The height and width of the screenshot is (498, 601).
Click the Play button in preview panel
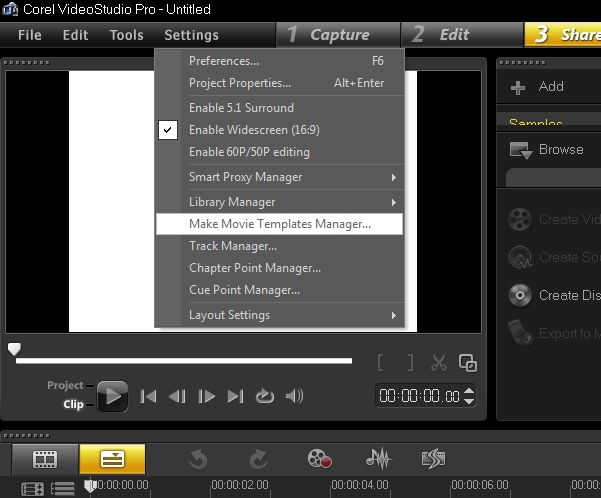112,396
